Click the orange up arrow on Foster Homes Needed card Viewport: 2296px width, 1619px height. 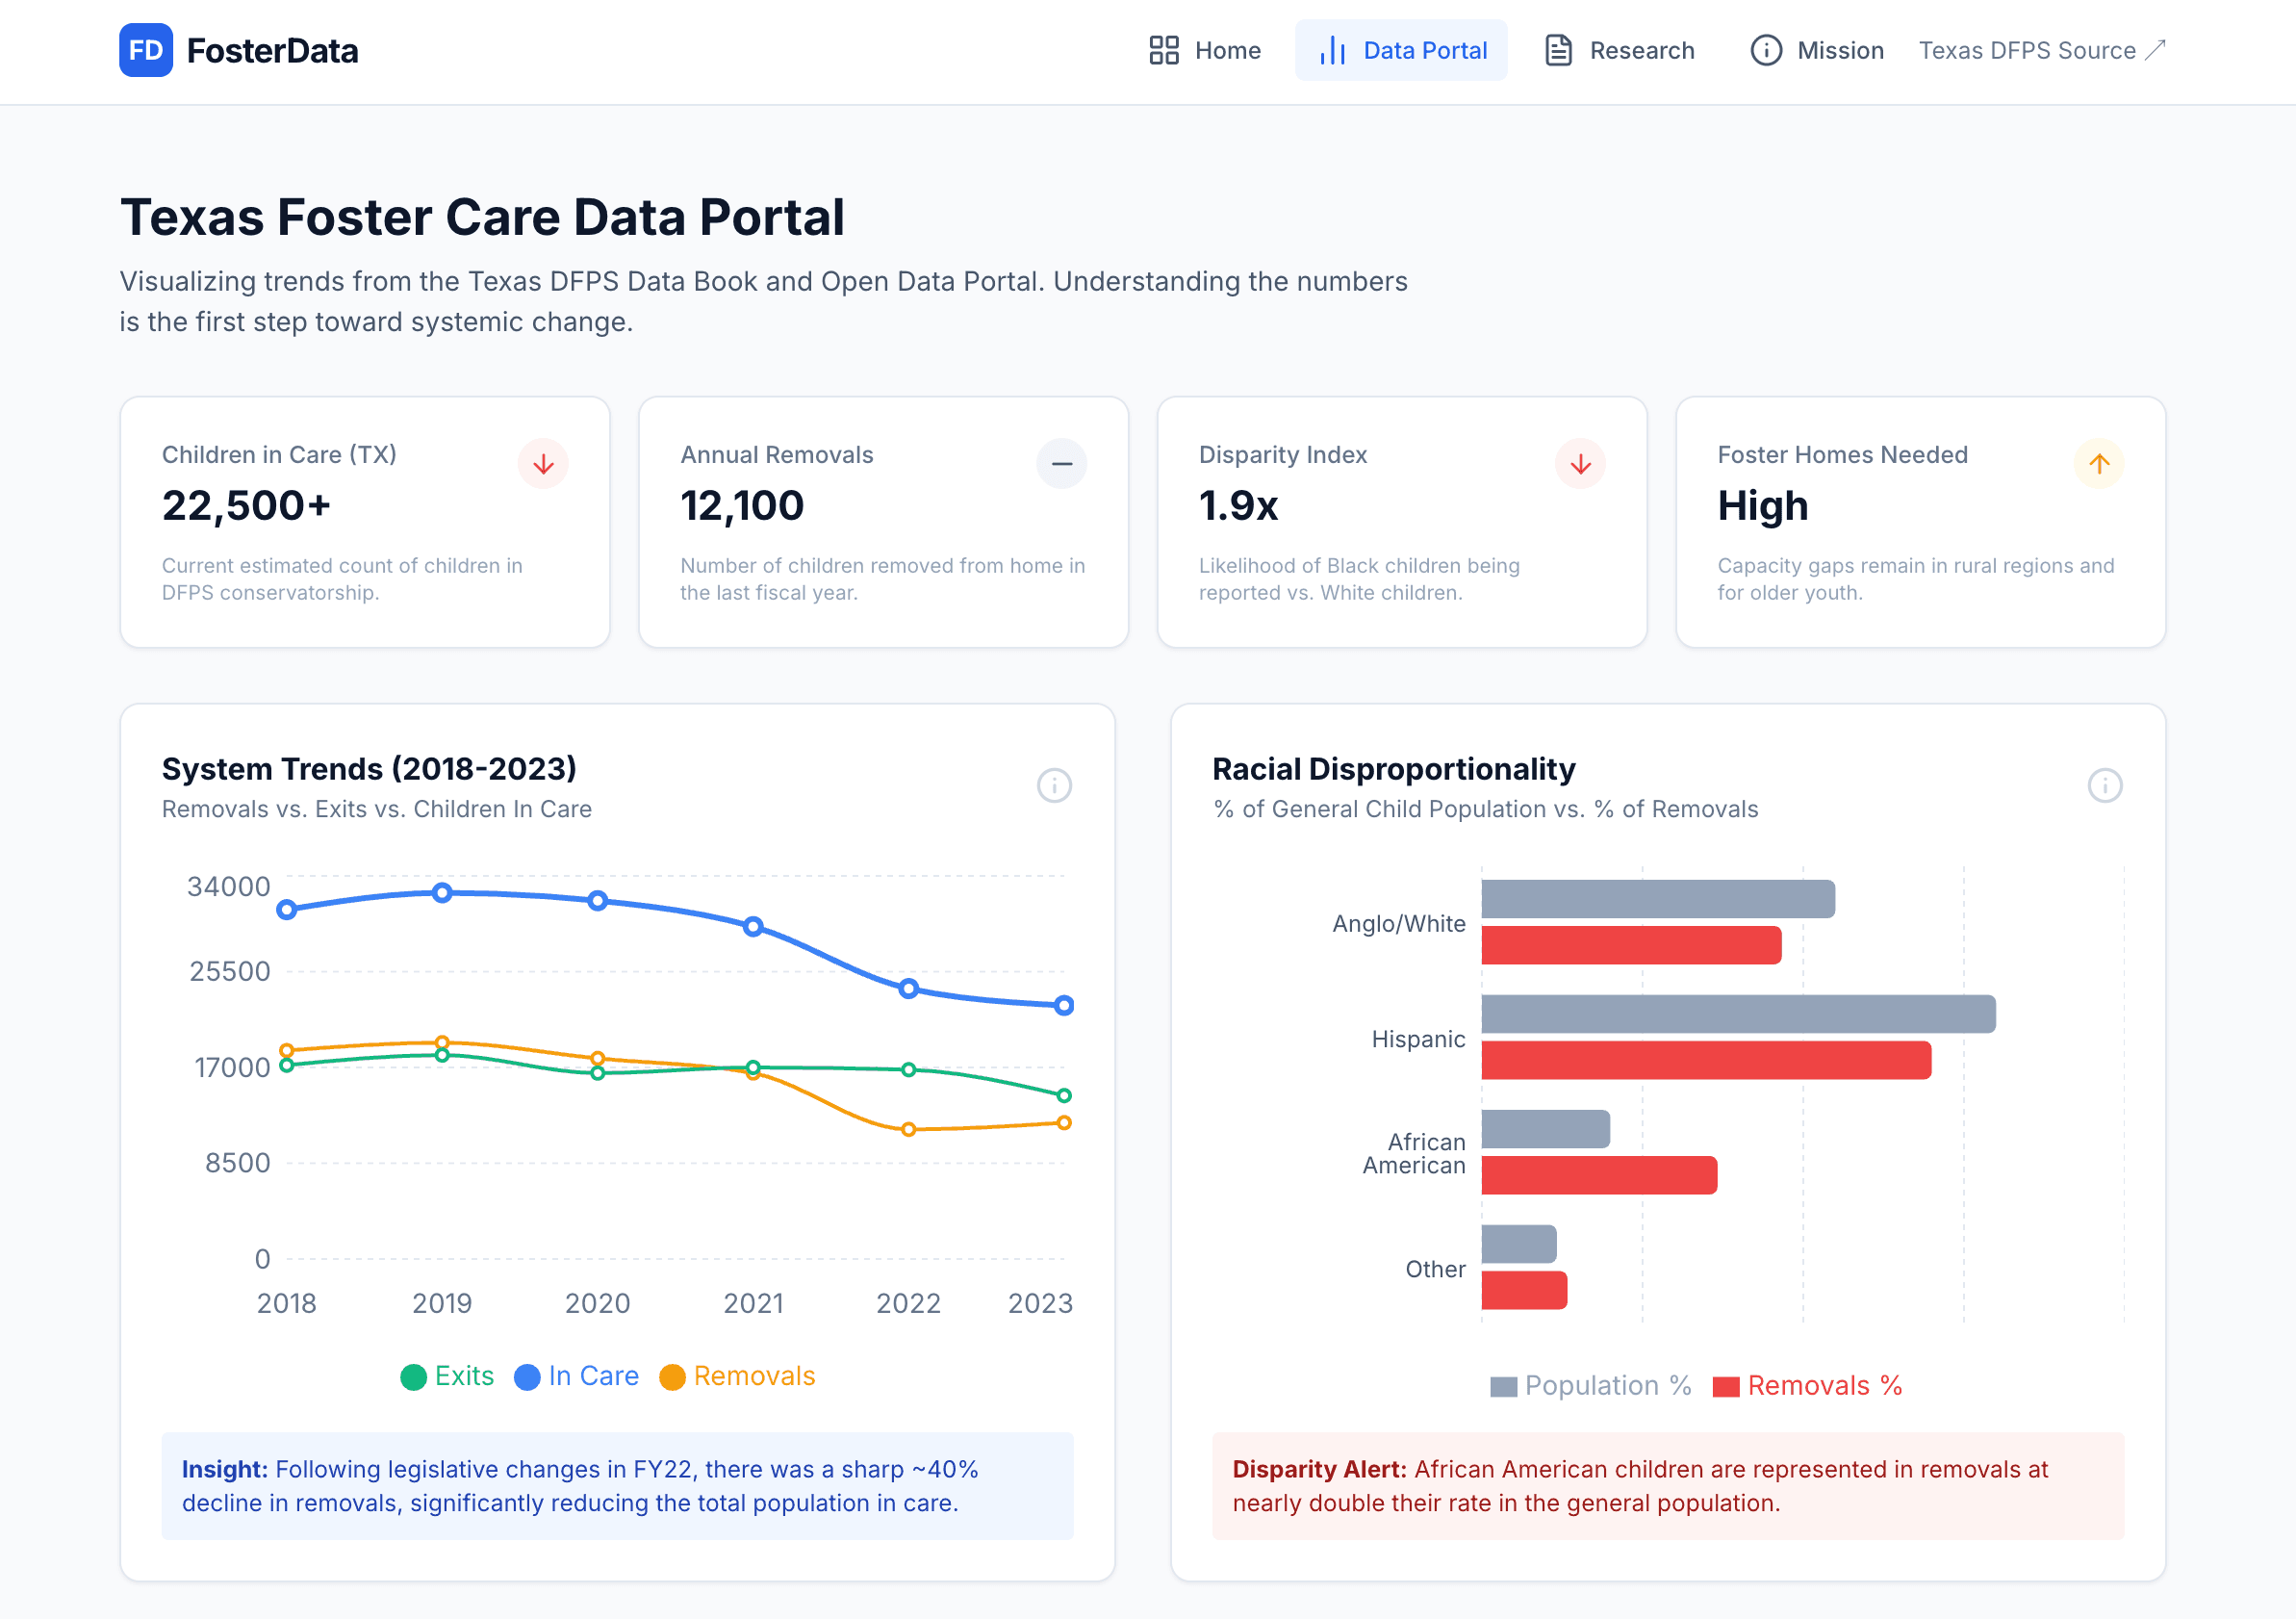point(2100,463)
